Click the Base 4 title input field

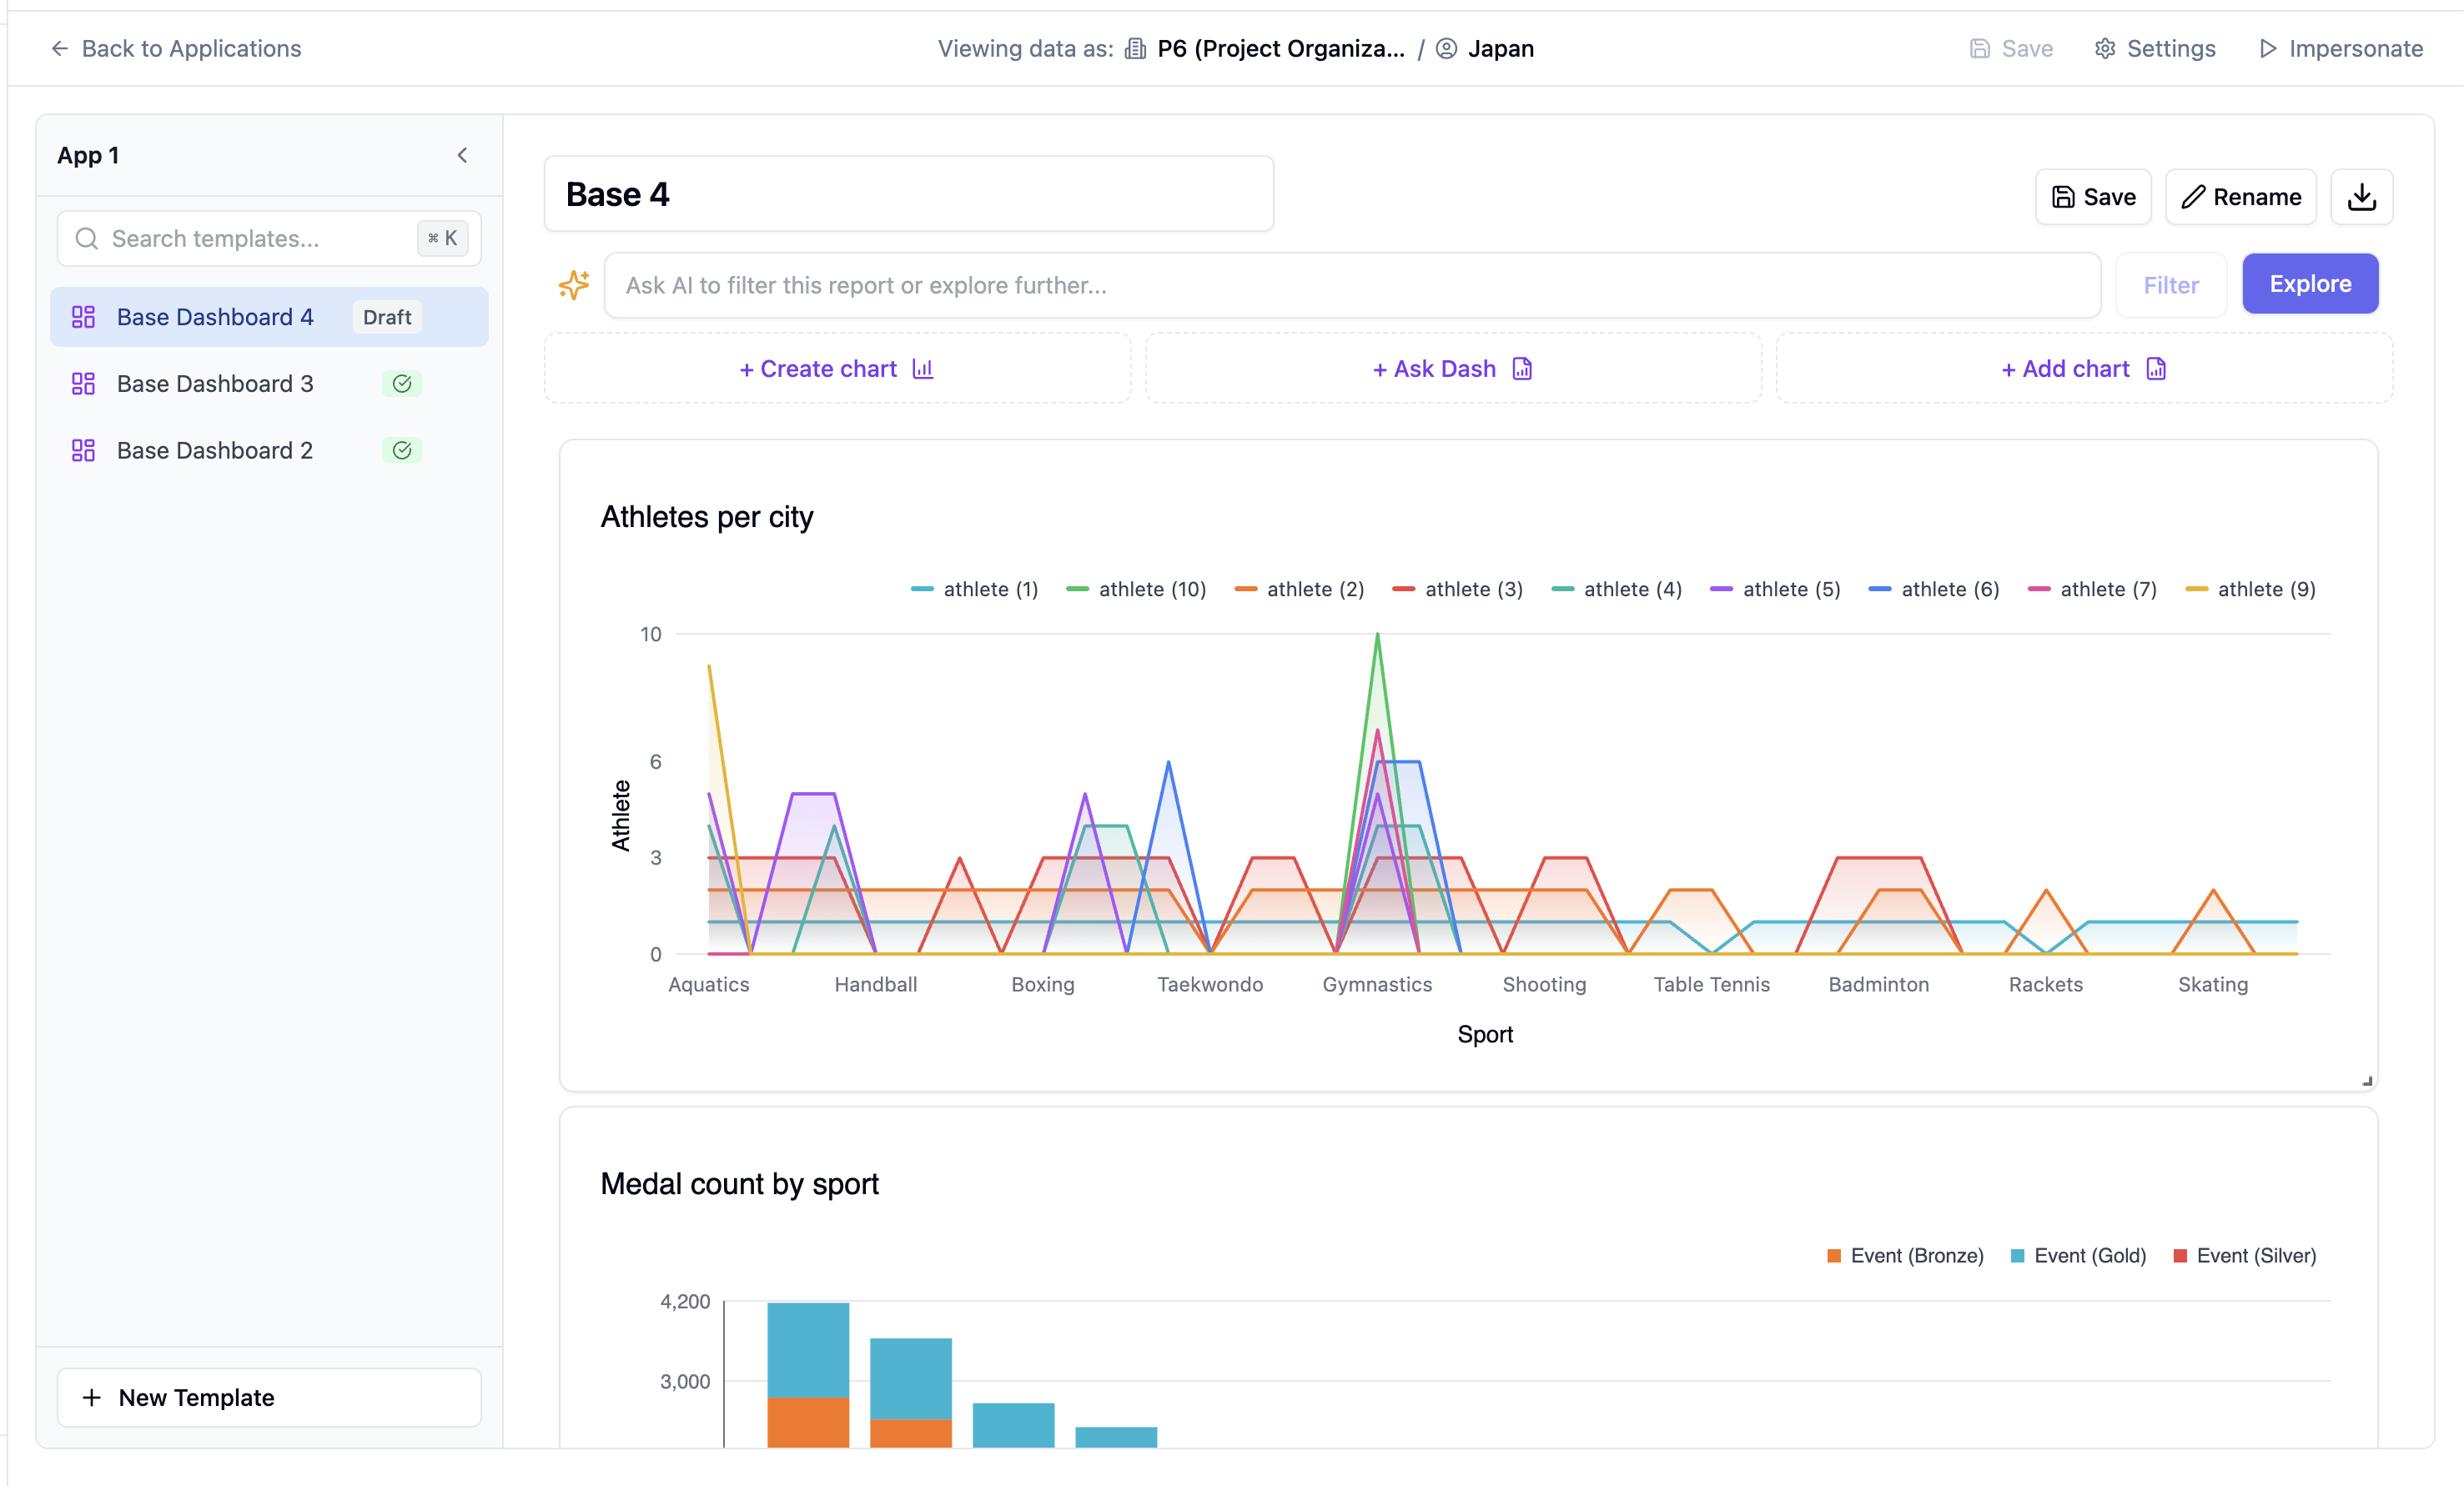tap(908, 193)
